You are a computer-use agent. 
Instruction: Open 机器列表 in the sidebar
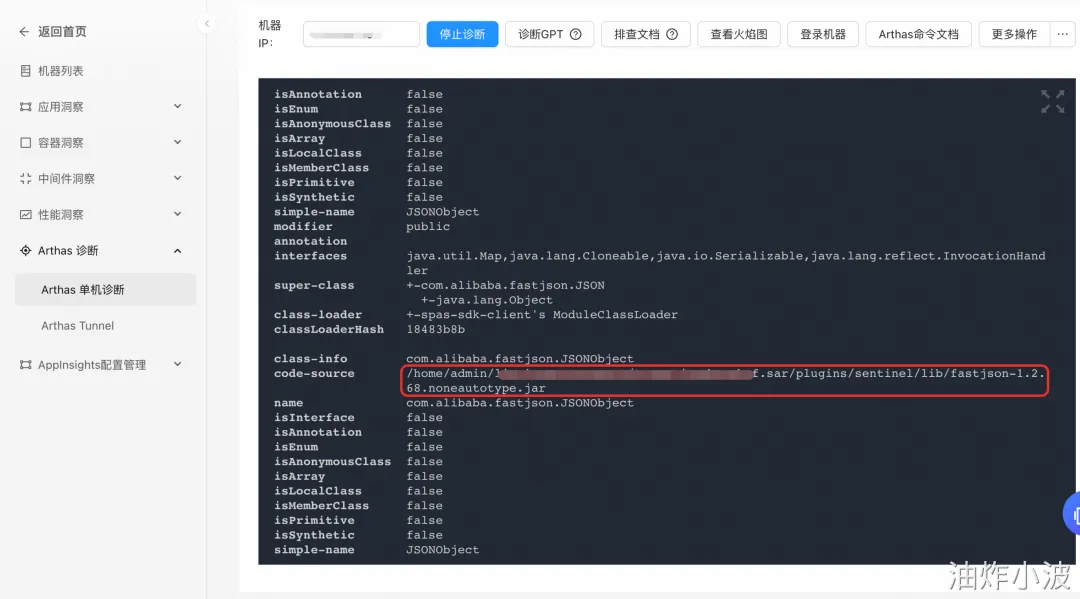click(61, 71)
